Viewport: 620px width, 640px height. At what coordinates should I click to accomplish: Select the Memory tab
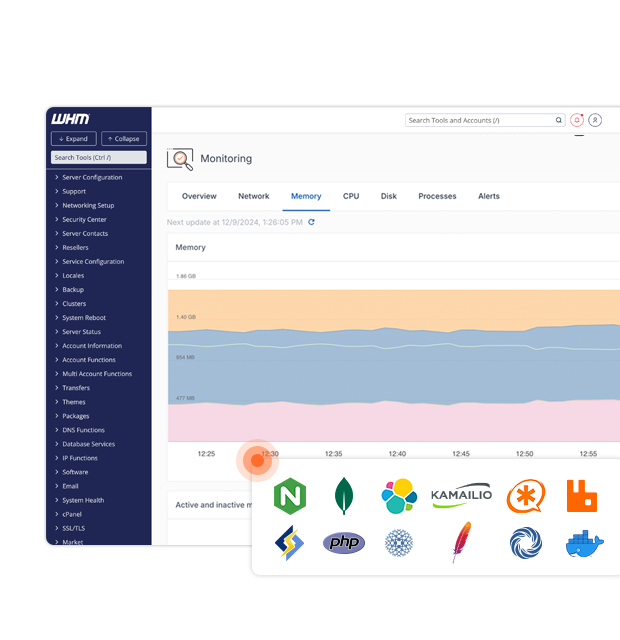pyautogui.click(x=306, y=196)
